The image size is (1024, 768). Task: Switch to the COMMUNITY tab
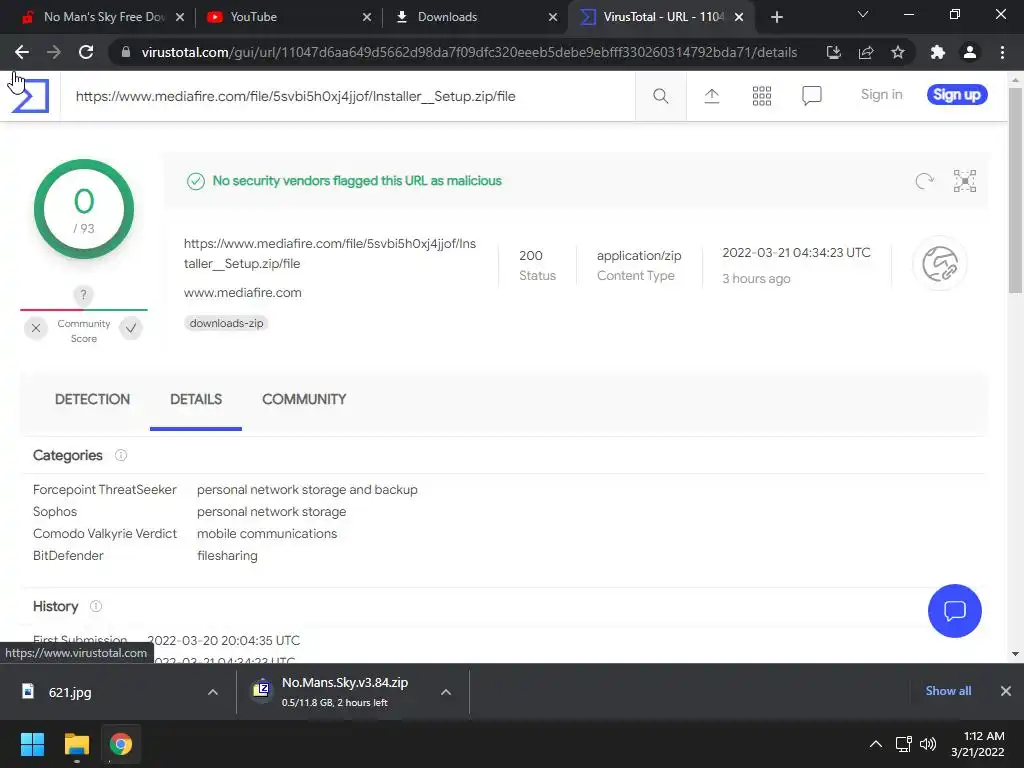[304, 399]
